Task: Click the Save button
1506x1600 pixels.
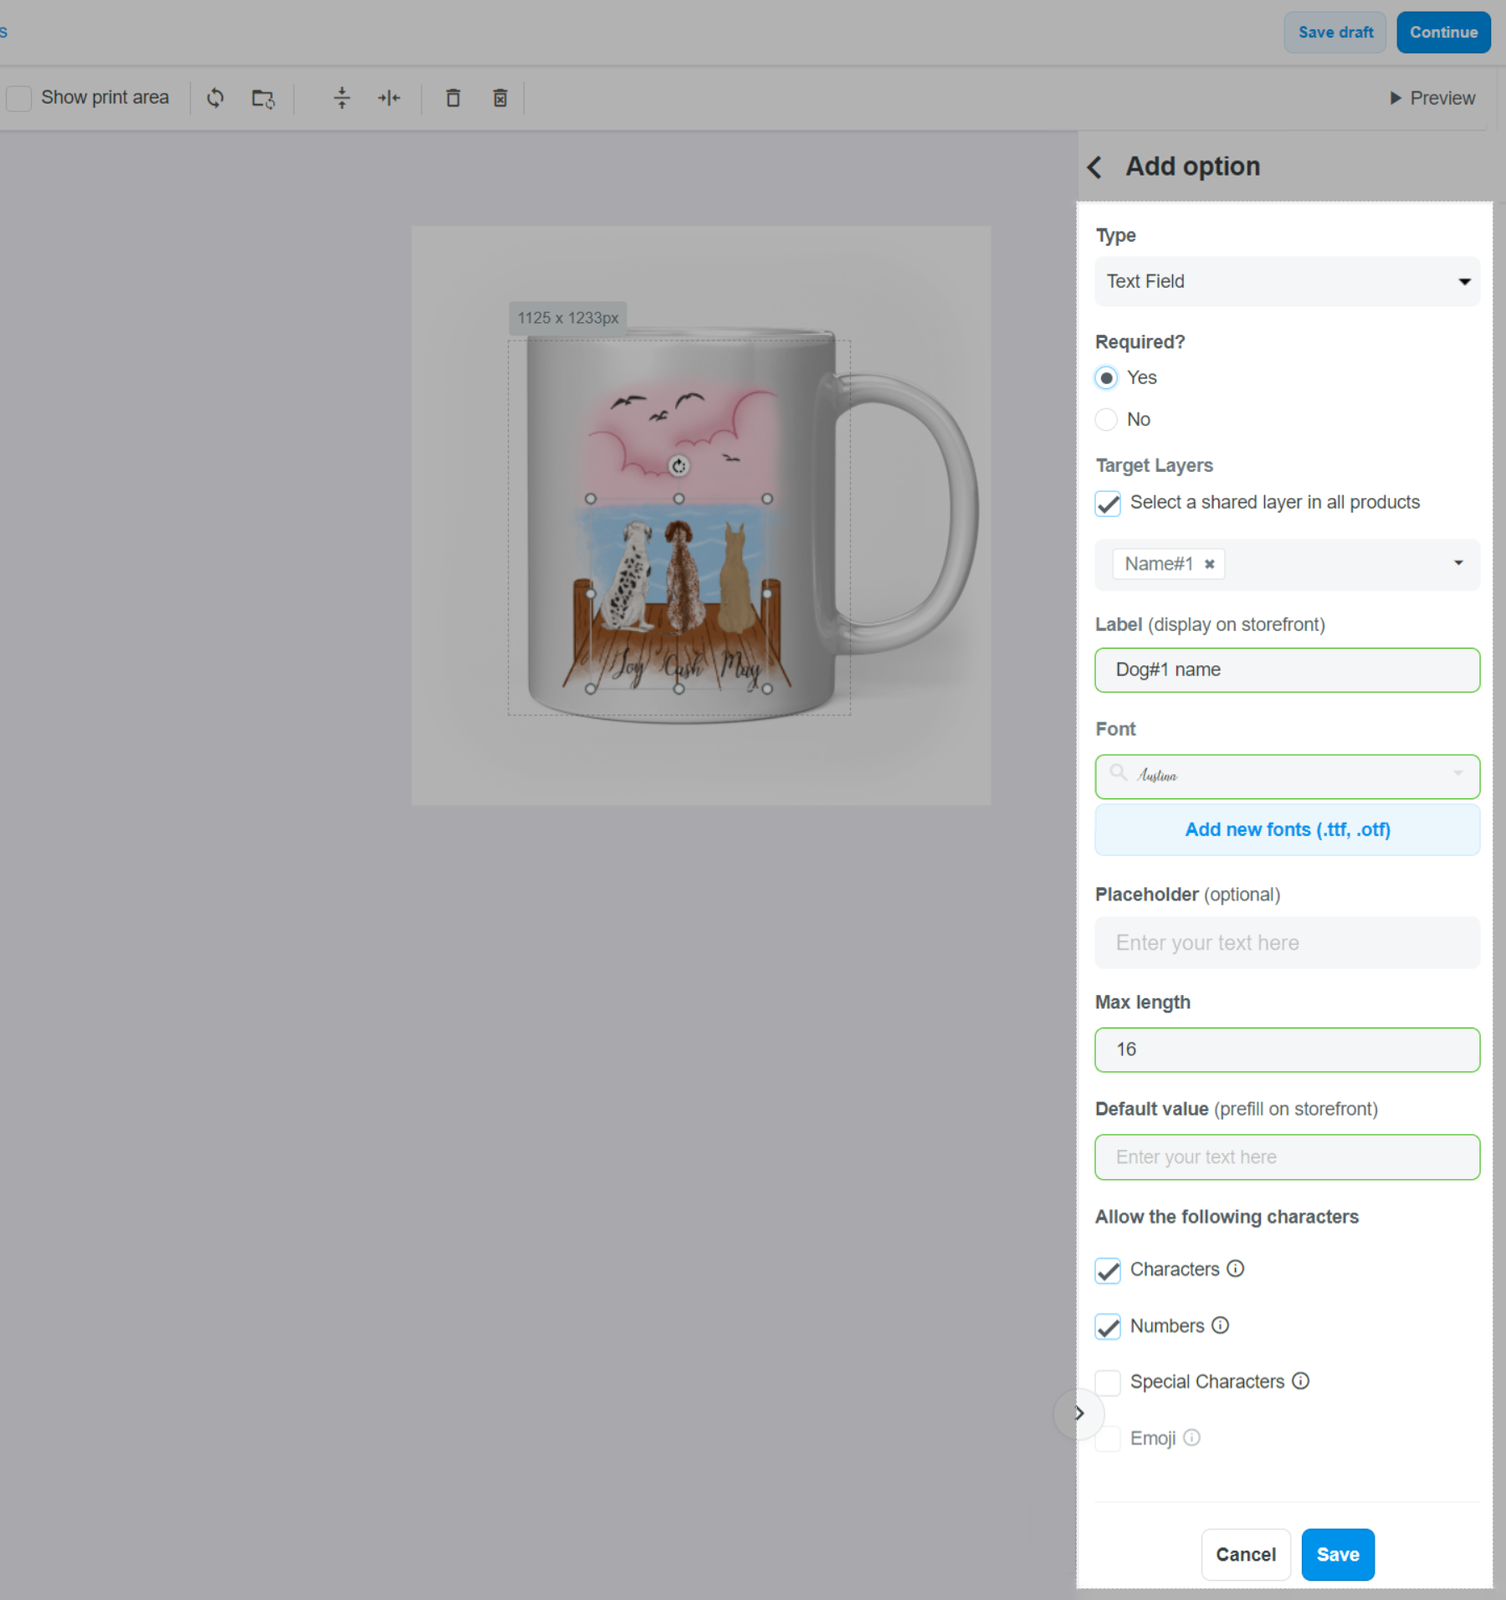Action: 1337,1554
